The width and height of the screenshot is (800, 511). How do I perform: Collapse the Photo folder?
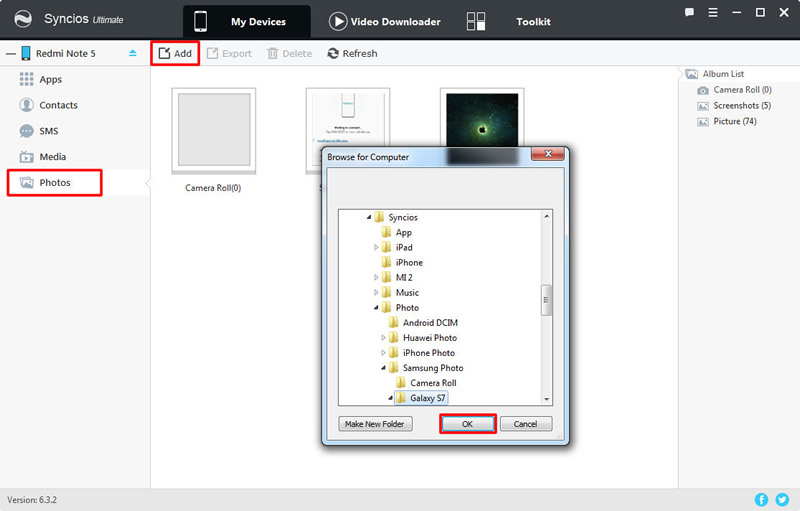coord(376,308)
